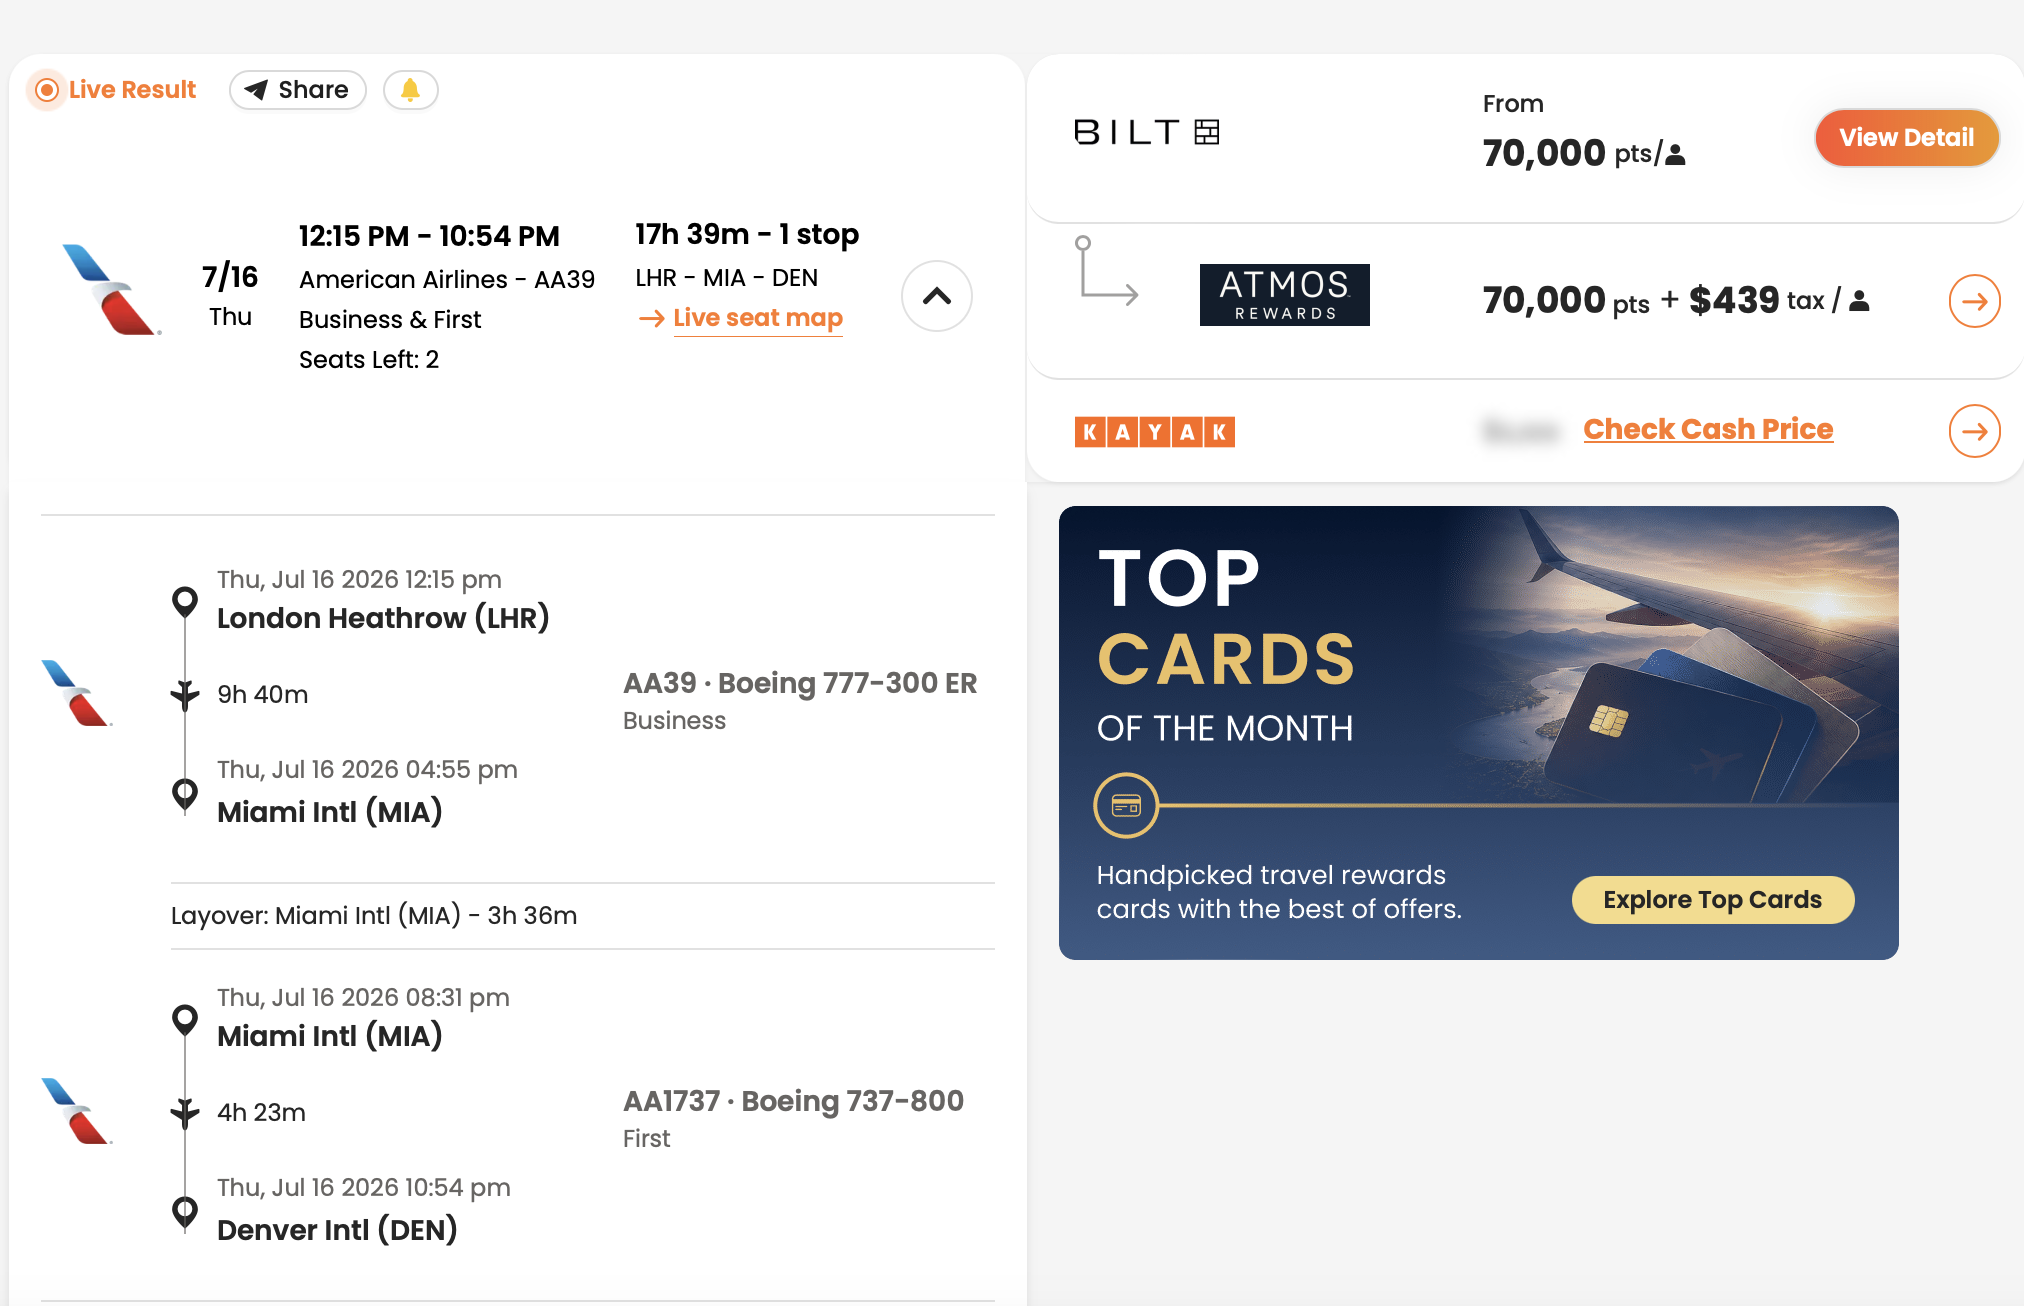Viewport: 2024px width, 1306px height.
Task: Click the card icon on banner slider line
Action: (x=1126, y=806)
